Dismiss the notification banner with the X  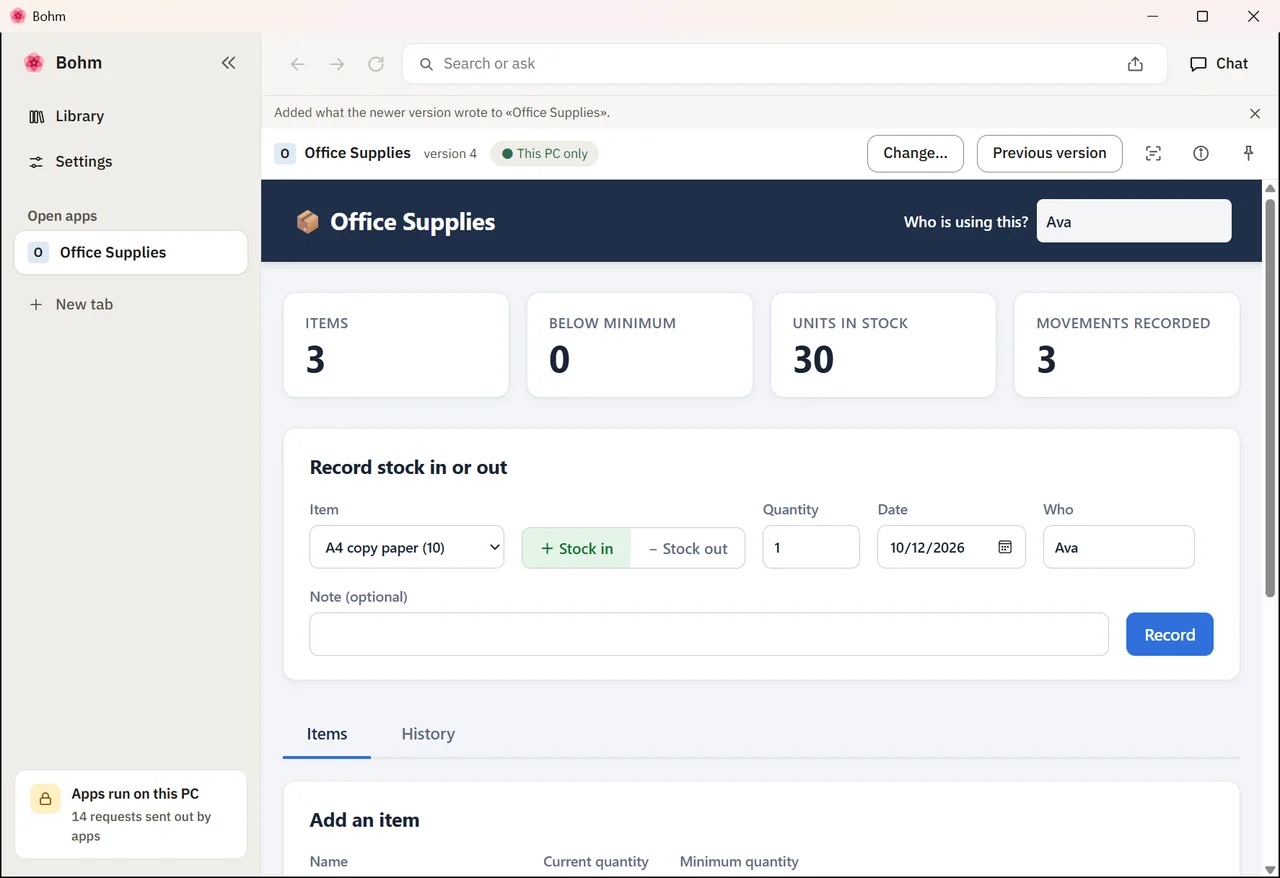1255,113
